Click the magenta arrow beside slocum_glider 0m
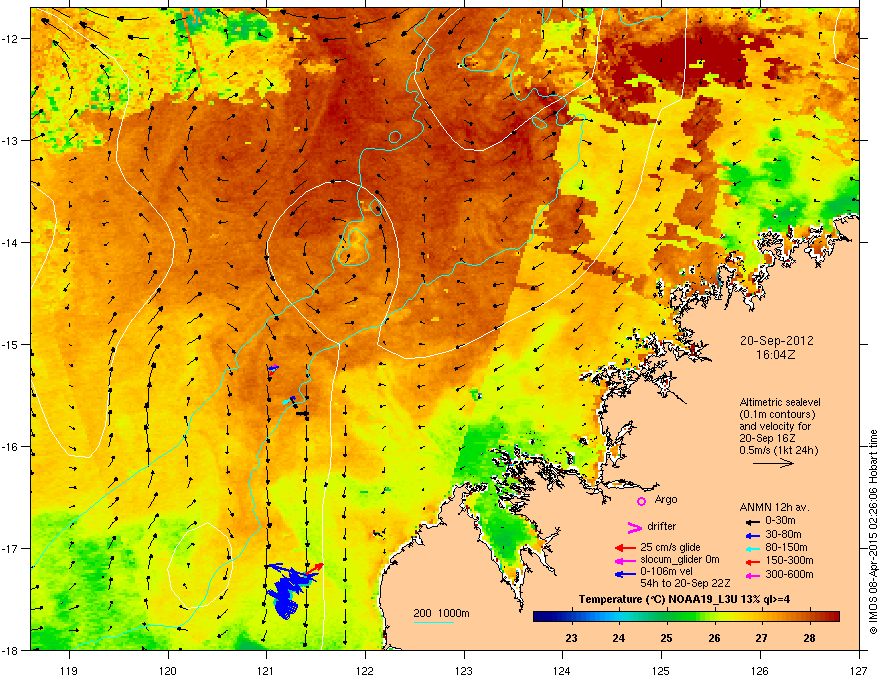 coord(625,561)
